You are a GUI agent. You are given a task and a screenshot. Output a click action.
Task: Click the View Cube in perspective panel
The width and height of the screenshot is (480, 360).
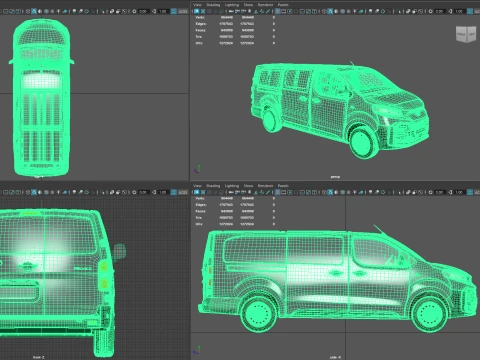tap(466, 34)
